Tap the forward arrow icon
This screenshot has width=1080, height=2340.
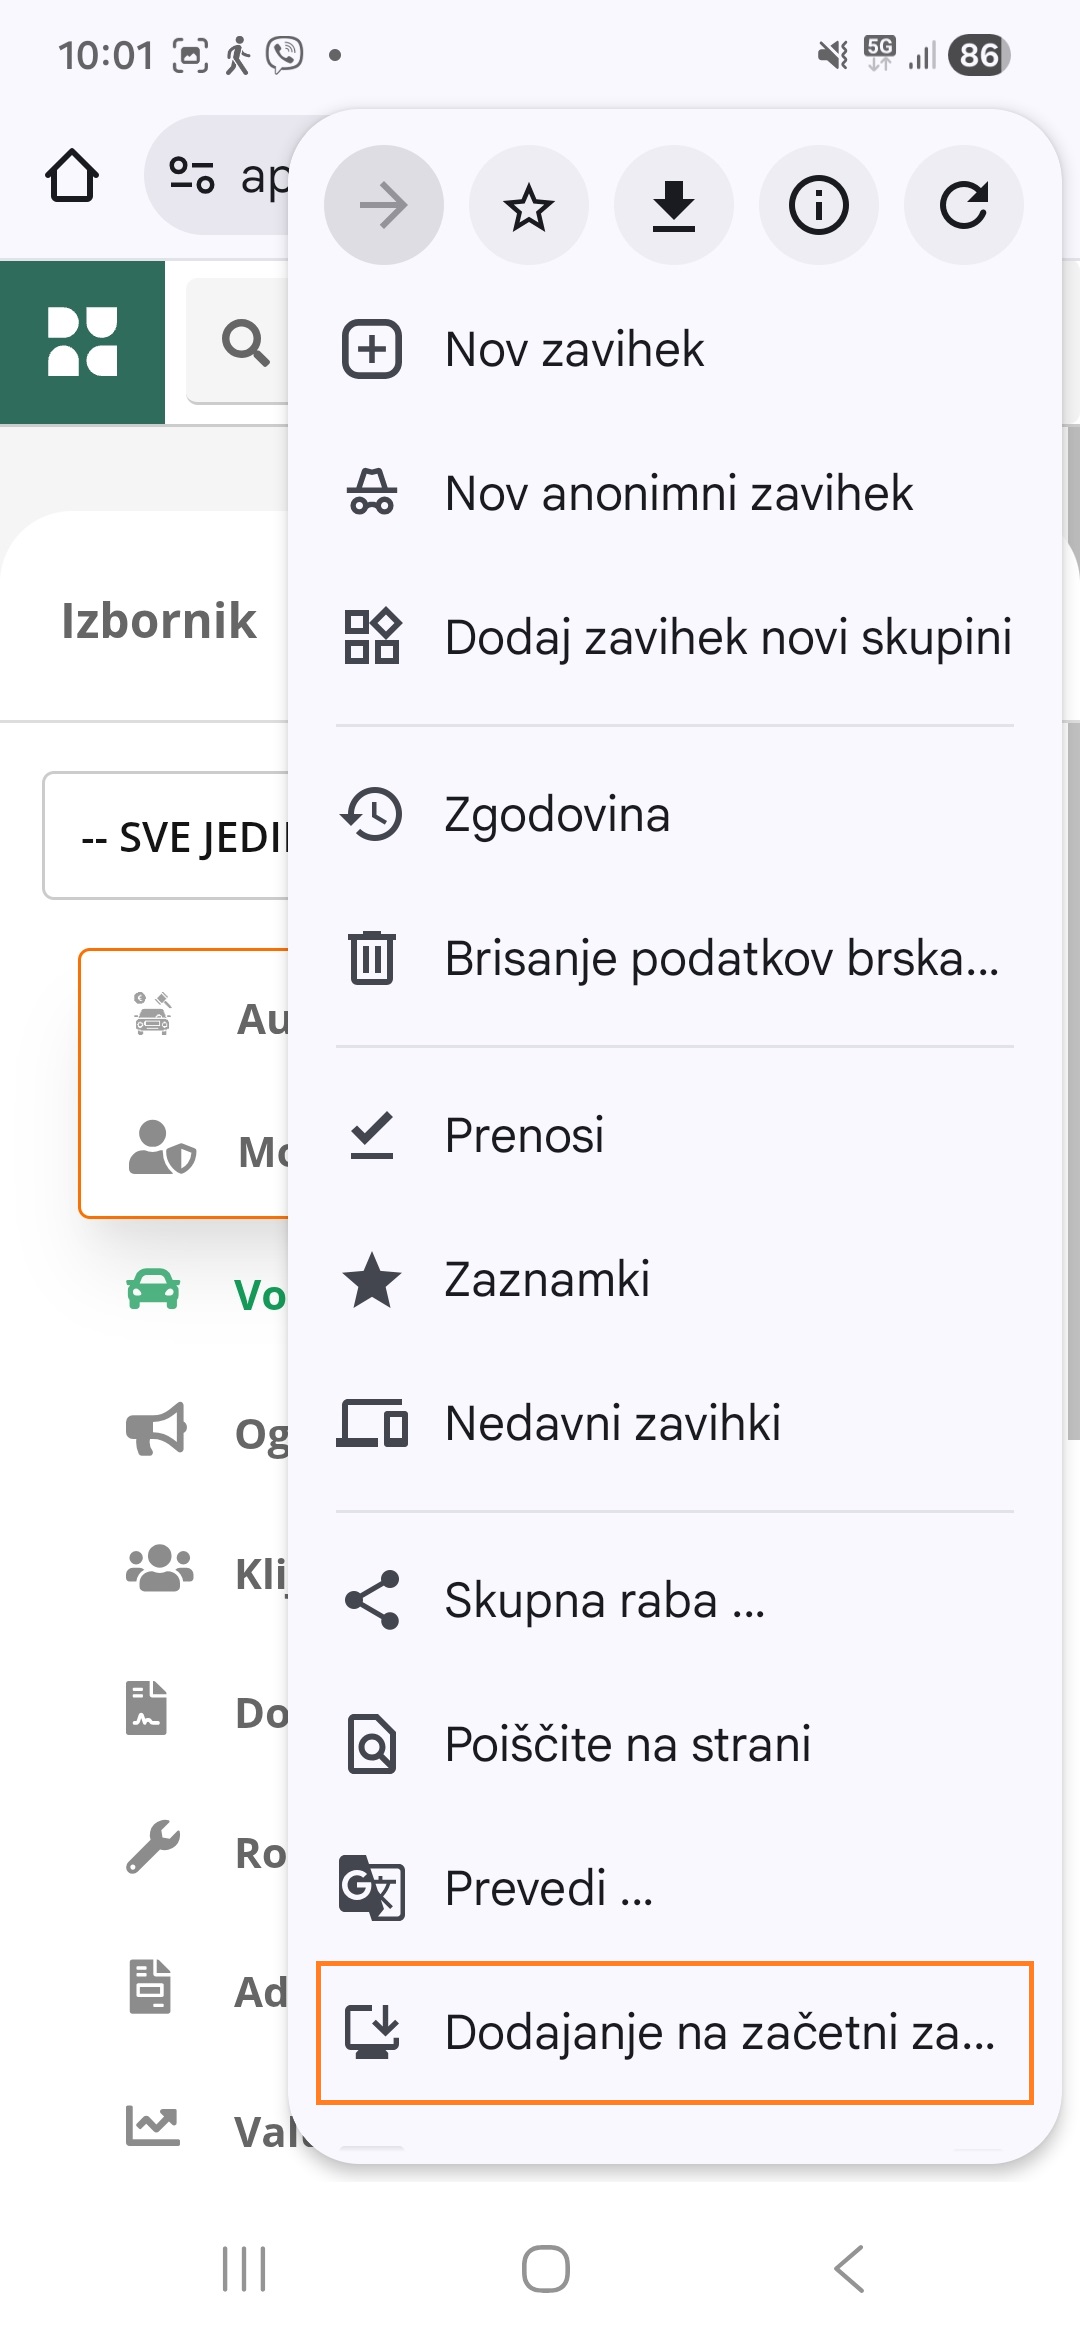(383, 206)
